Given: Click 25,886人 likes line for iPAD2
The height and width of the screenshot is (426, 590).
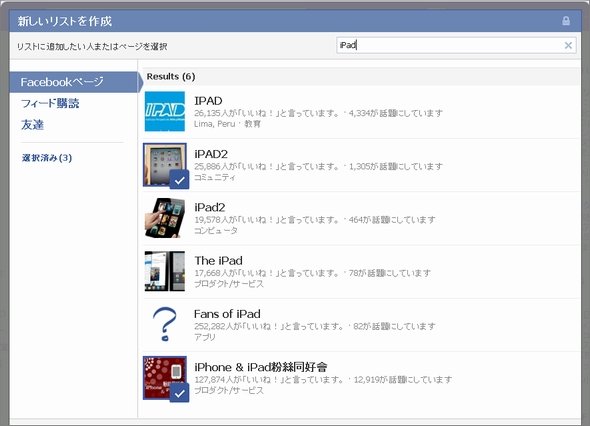Looking at the screenshot, I should coord(318,166).
